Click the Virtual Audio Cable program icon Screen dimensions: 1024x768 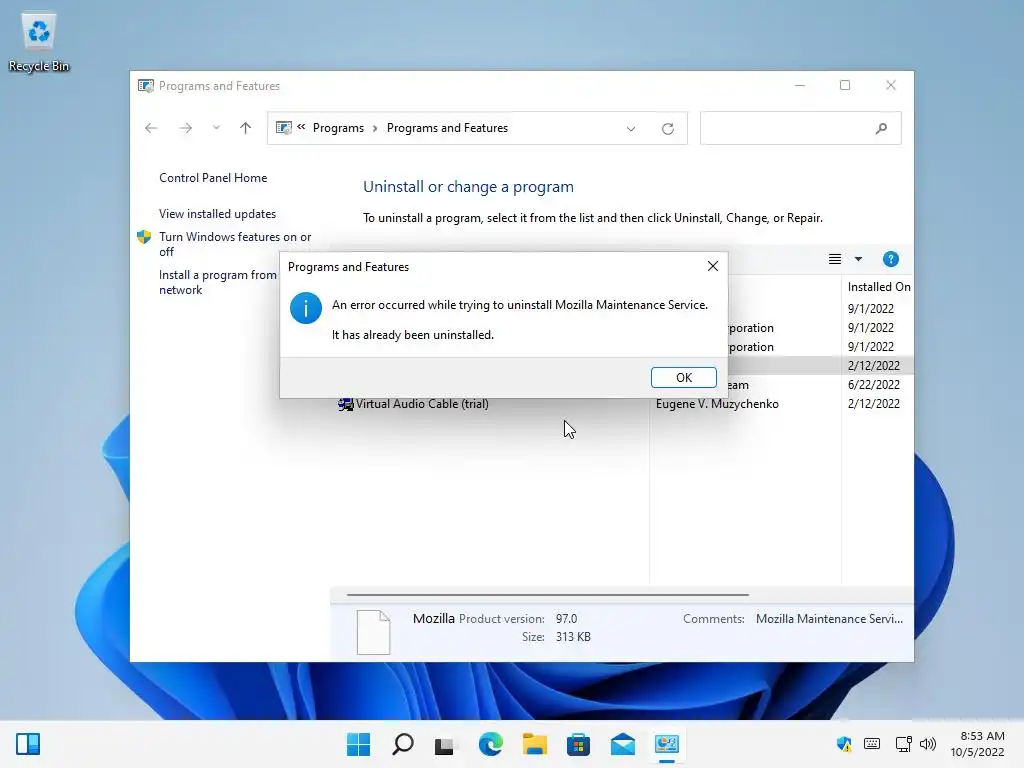(345, 404)
